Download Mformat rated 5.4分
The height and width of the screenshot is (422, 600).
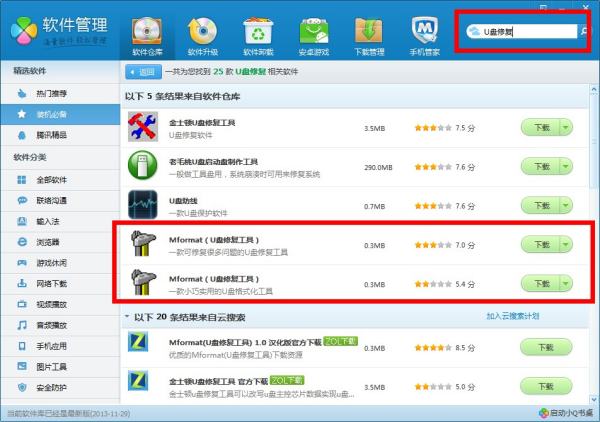[x=541, y=284]
